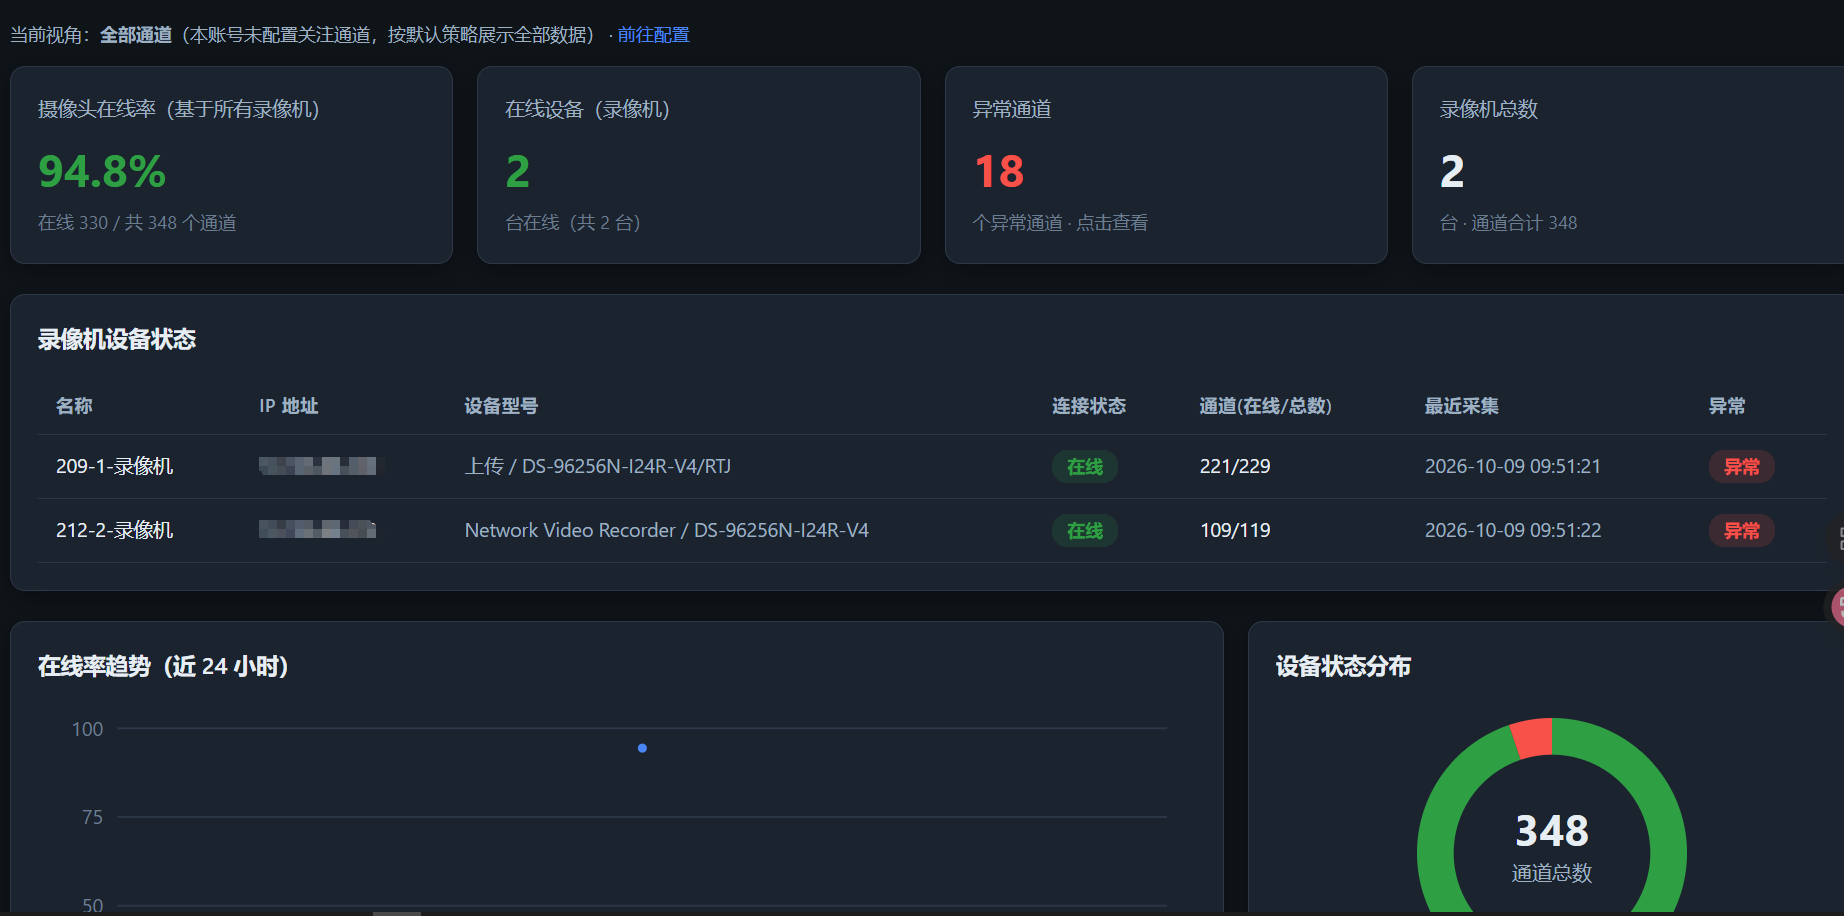1844x916 pixels.
Task: Click the 75 label on the chart axis
Action: (x=92, y=818)
